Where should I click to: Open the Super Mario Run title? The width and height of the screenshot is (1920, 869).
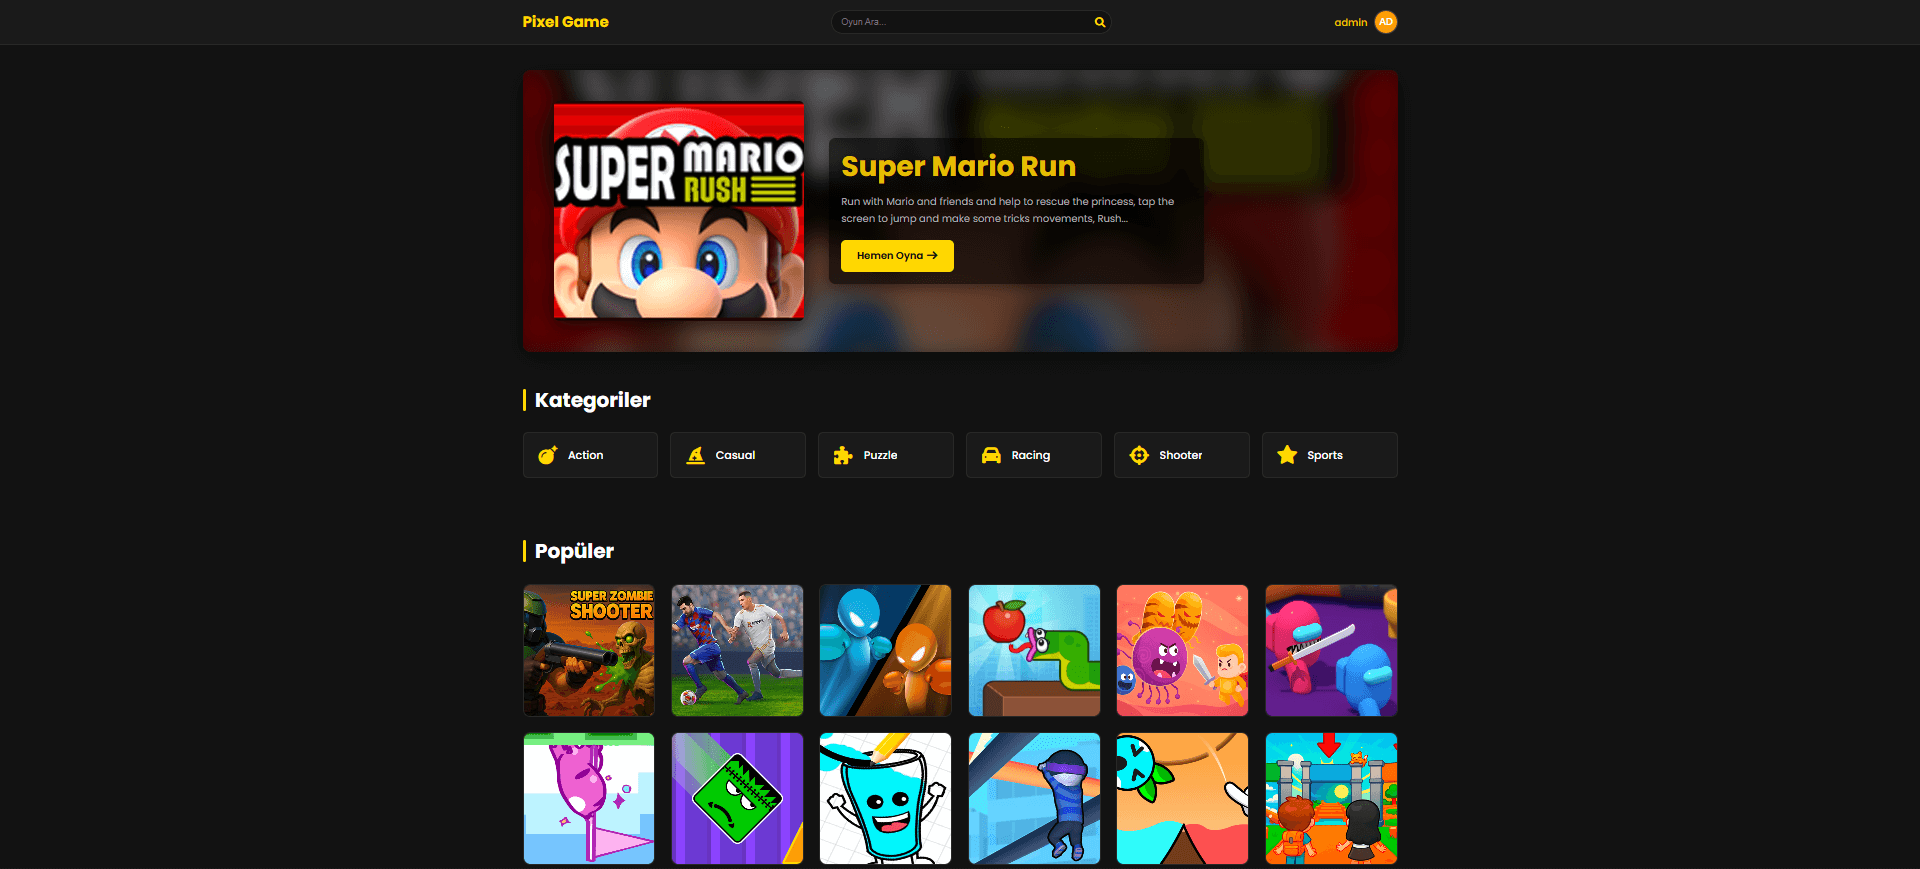(958, 166)
